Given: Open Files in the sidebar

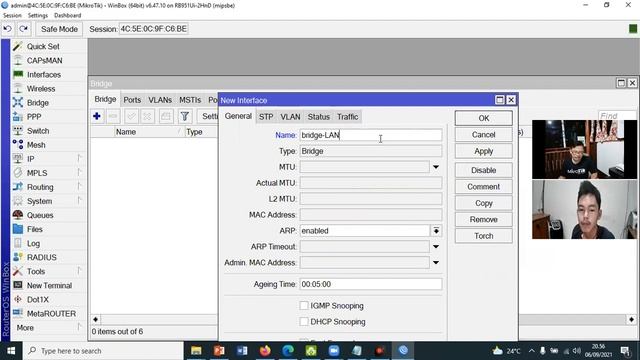Looking at the screenshot, I should tap(35, 229).
